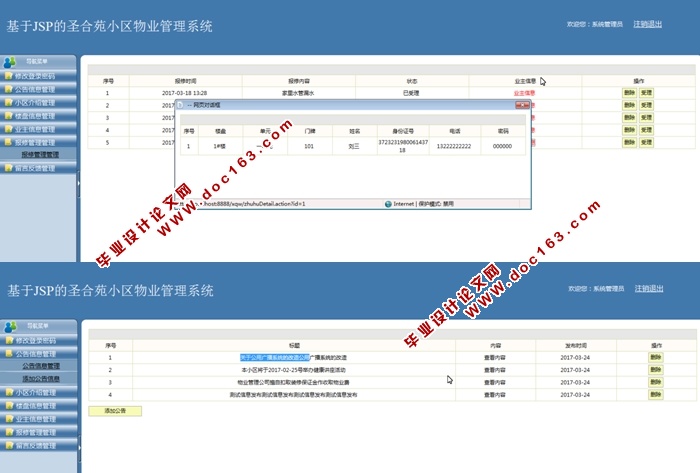
Task: Select 1#楼 building cell in dialog
Action: pyautogui.click(x=219, y=146)
